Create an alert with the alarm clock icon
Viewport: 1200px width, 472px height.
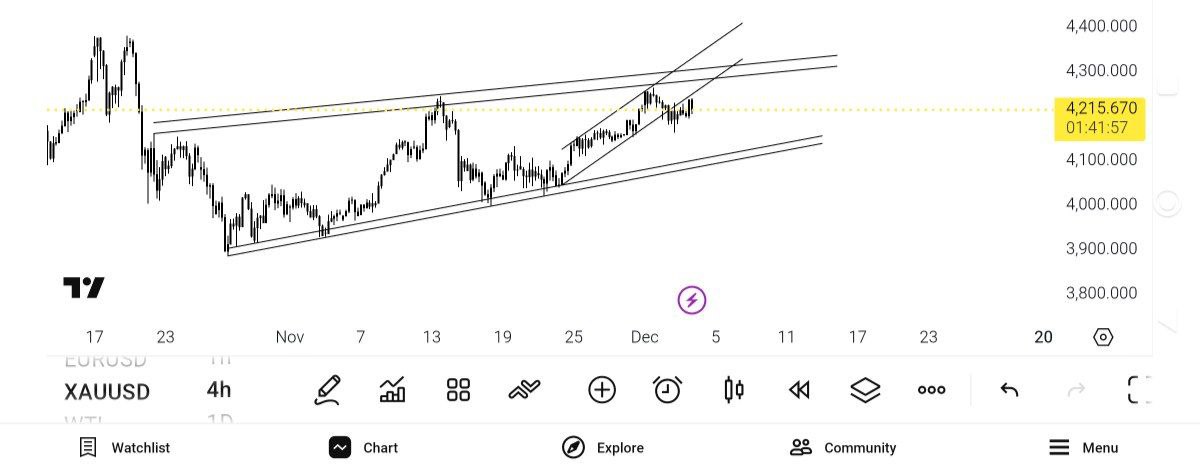coord(667,390)
